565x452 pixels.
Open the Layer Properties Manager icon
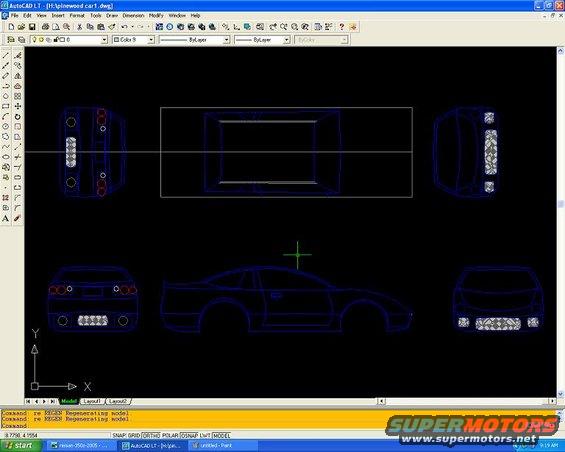[11, 40]
